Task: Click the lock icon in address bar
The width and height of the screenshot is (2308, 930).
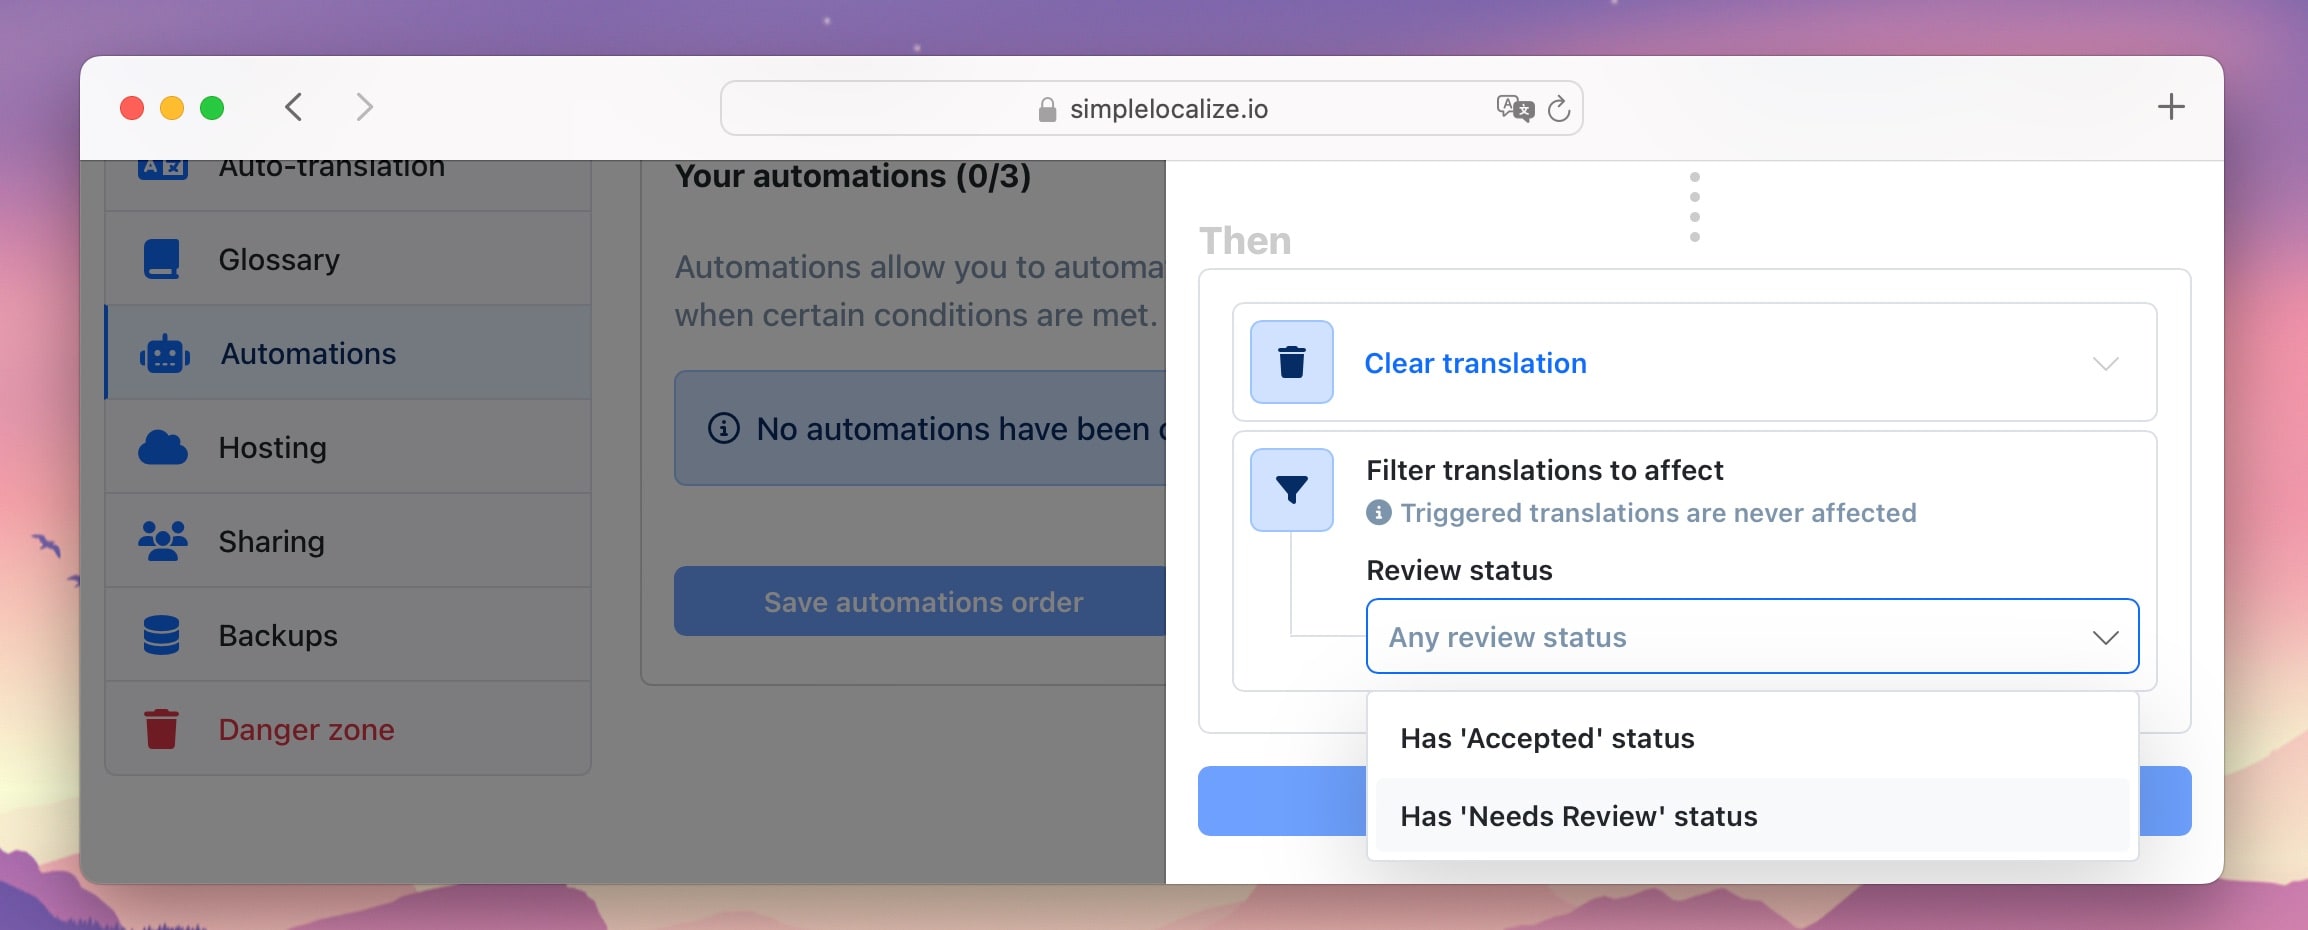Action: [1047, 109]
